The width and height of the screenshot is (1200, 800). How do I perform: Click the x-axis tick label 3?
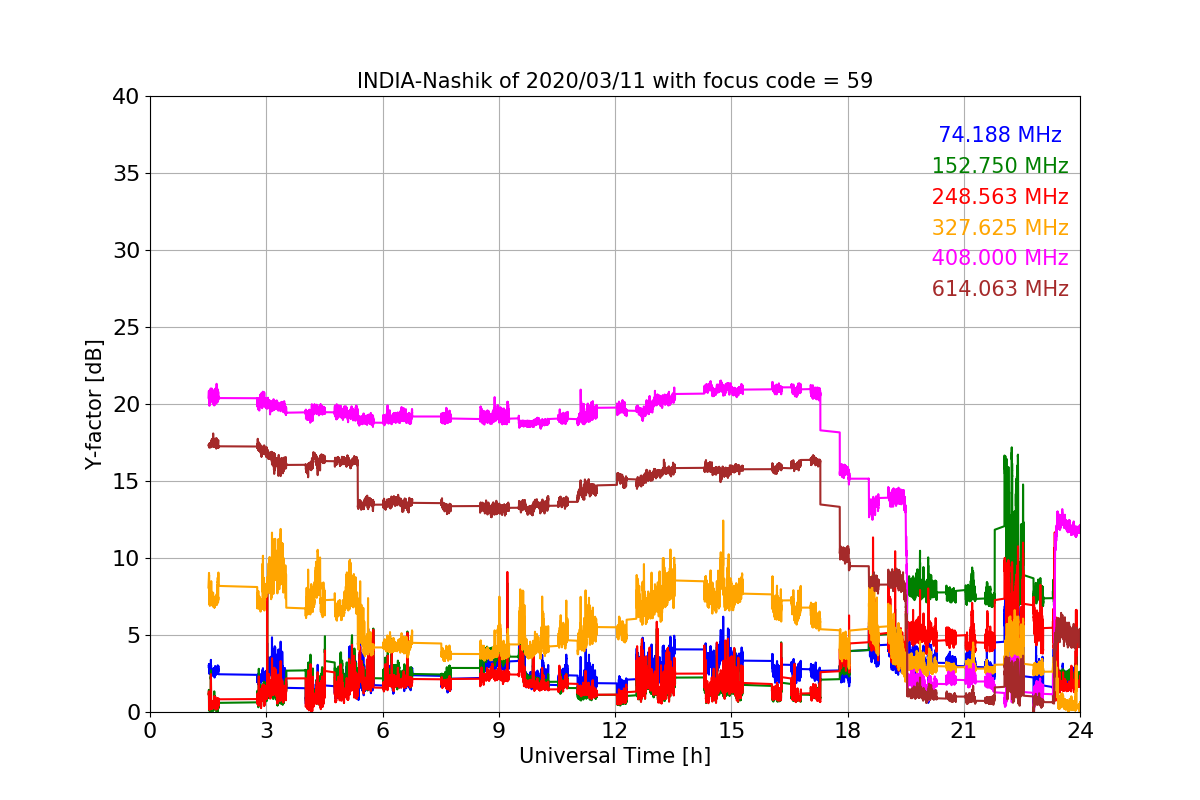(x=266, y=730)
